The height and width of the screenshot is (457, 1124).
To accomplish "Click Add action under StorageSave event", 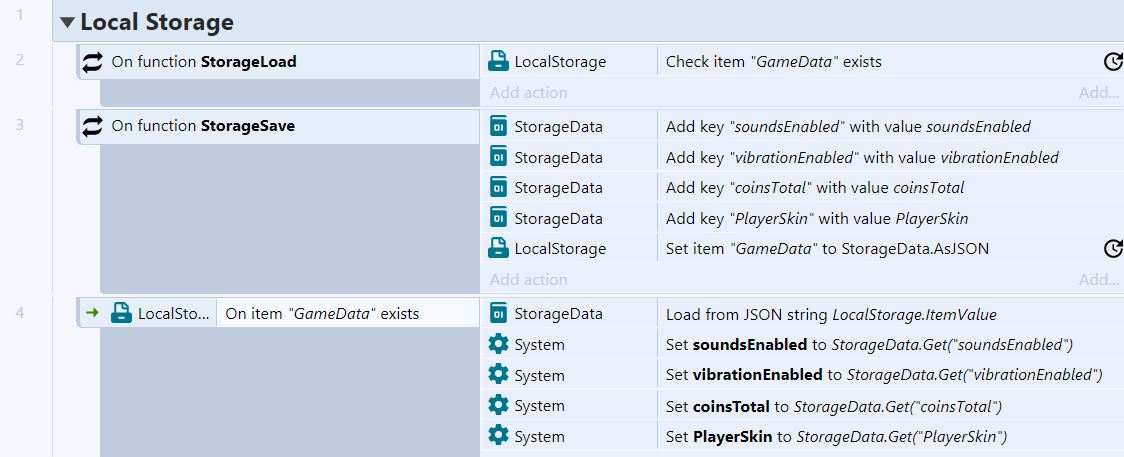I will click(528, 280).
